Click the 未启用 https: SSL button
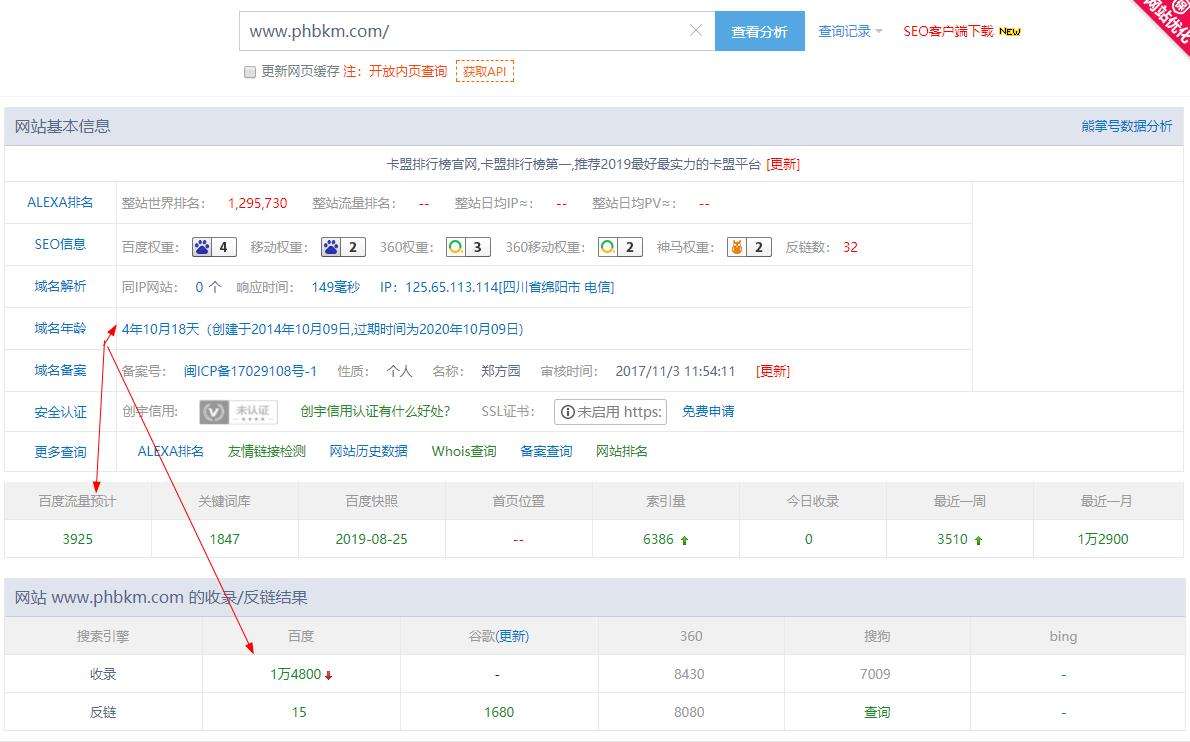 click(x=610, y=412)
